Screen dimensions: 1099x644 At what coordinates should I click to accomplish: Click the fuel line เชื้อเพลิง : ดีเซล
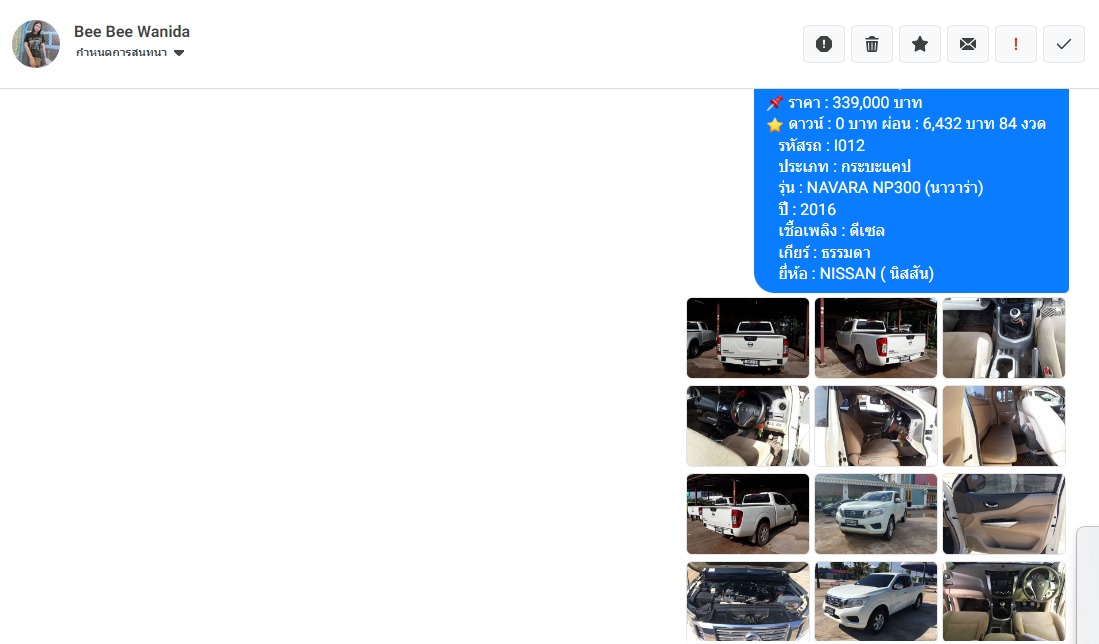832,231
